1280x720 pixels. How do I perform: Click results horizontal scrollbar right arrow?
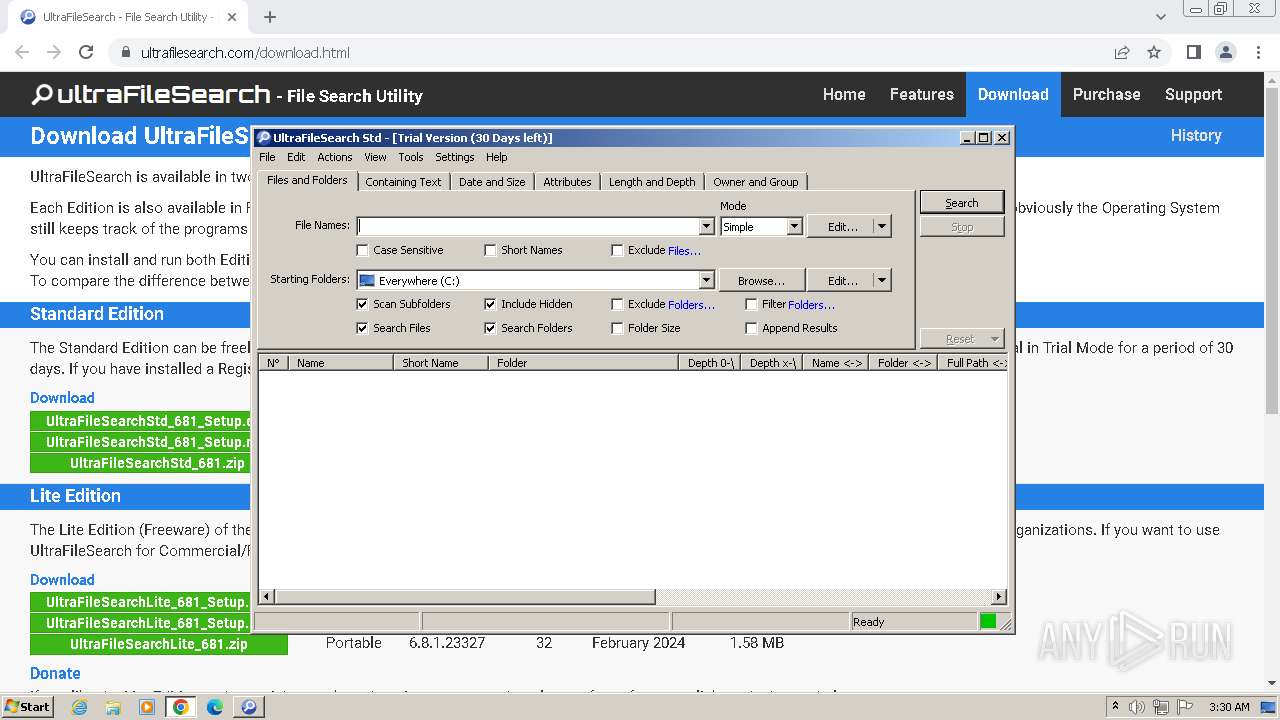(998, 597)
